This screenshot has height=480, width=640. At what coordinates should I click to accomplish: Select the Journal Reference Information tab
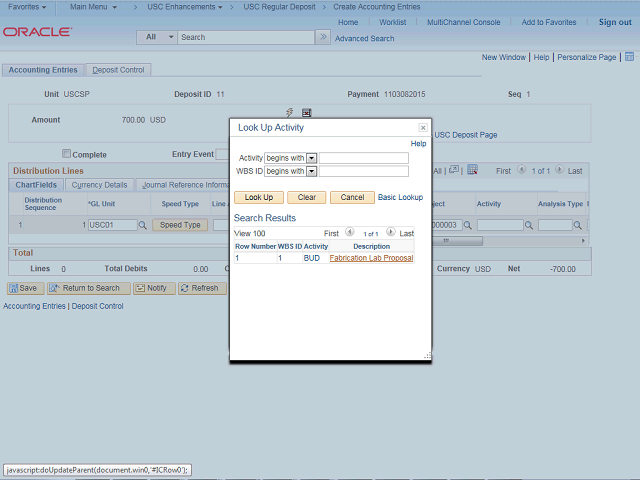coord(183,185)
